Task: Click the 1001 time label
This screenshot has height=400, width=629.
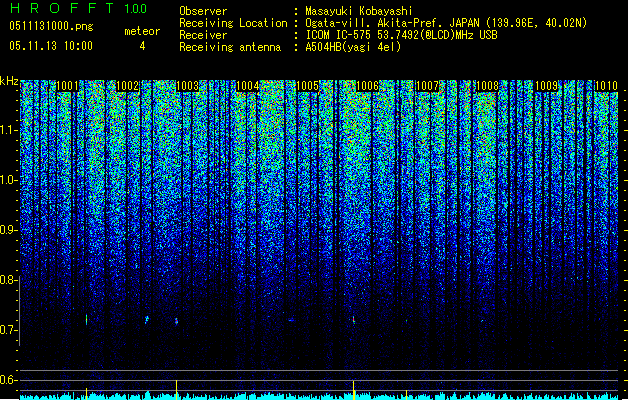Action: [67, 86]
